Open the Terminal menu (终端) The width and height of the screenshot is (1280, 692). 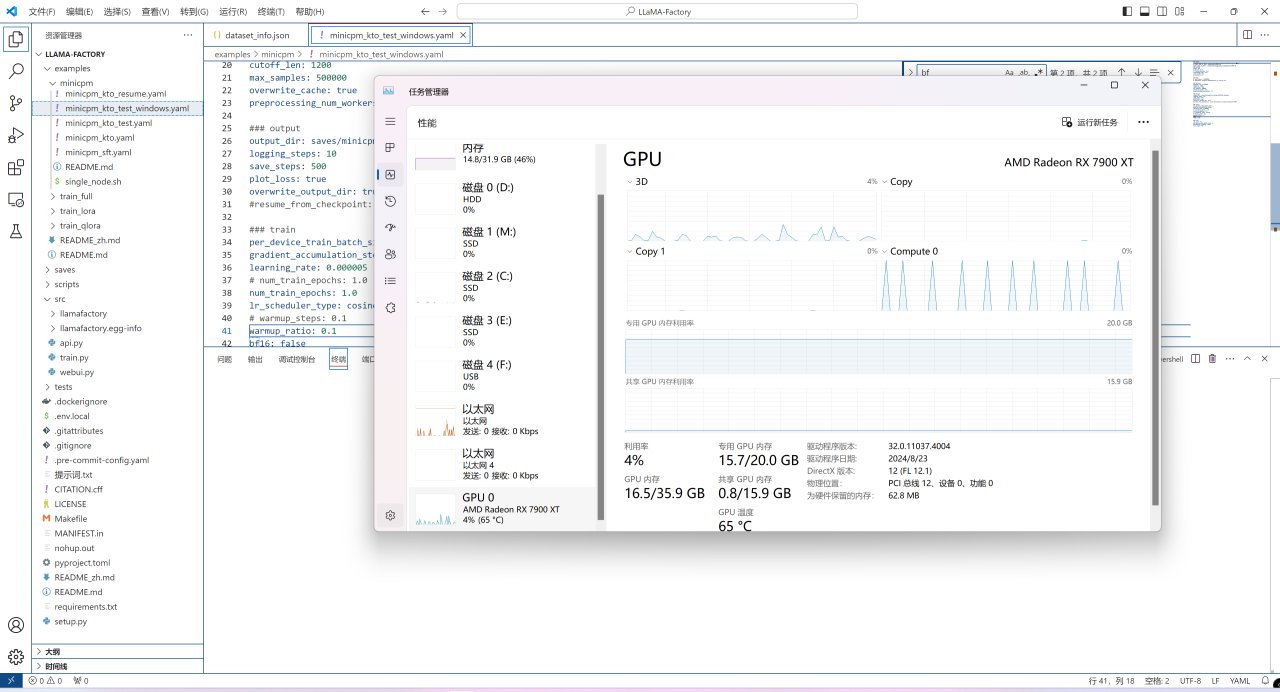point(271,11)
